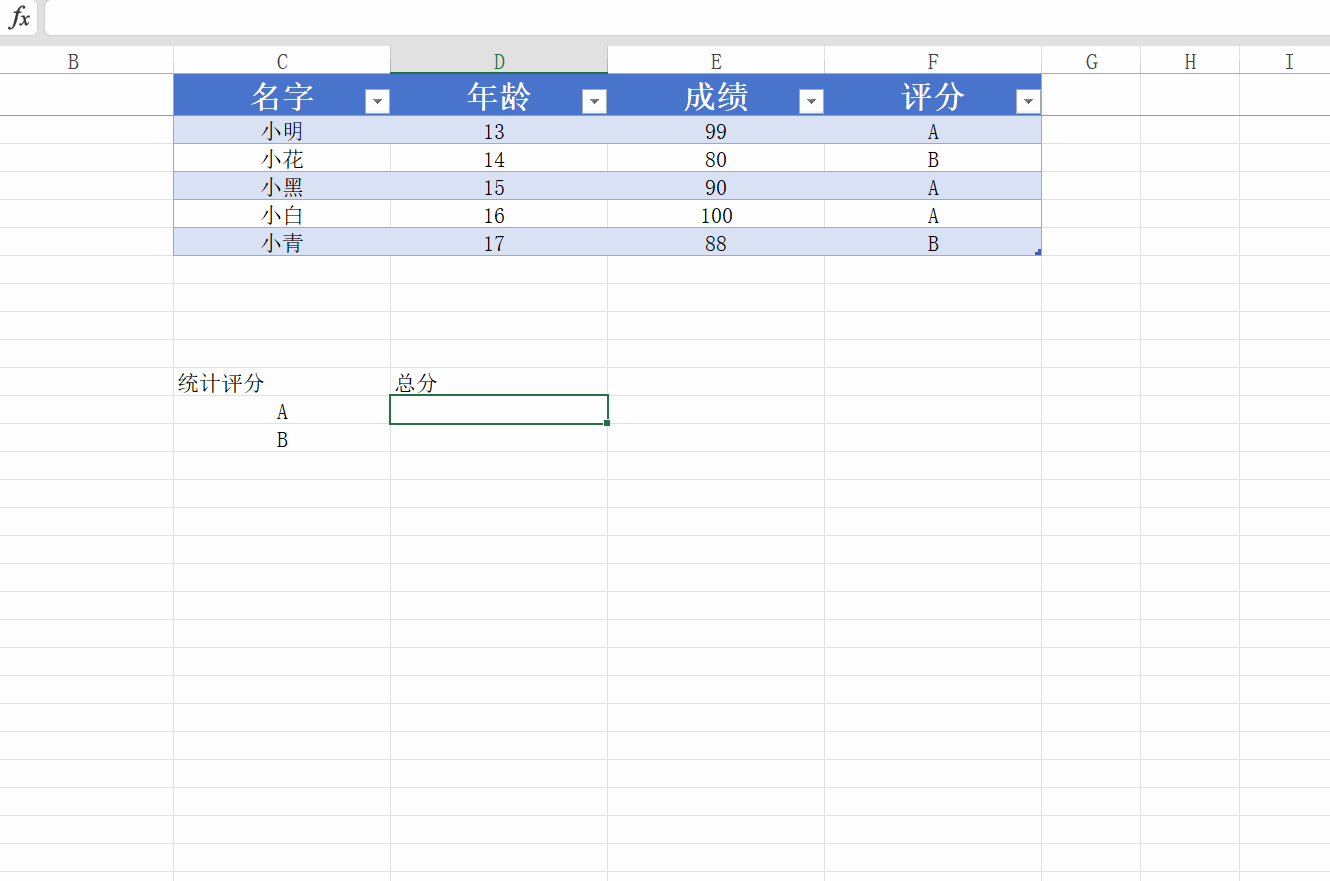Click the fx insert function icon
The image size is (1330, 881).
tap(19, 18)
